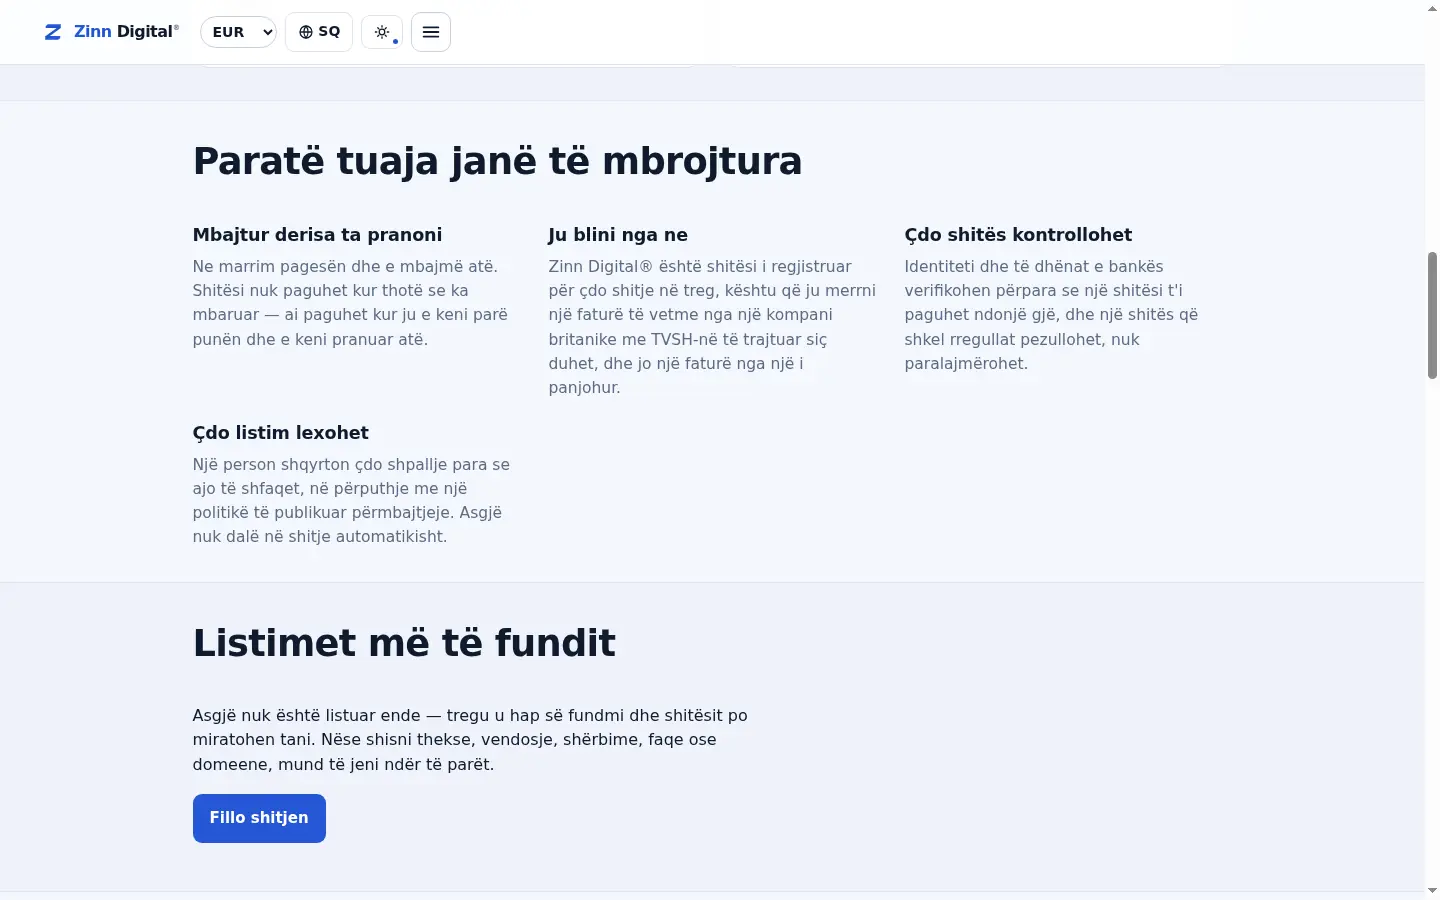Click the paragraph starting Një person shqyrton
This screenshot has width=1440, height=900.
pyautogui.click(x=352, y=501)
